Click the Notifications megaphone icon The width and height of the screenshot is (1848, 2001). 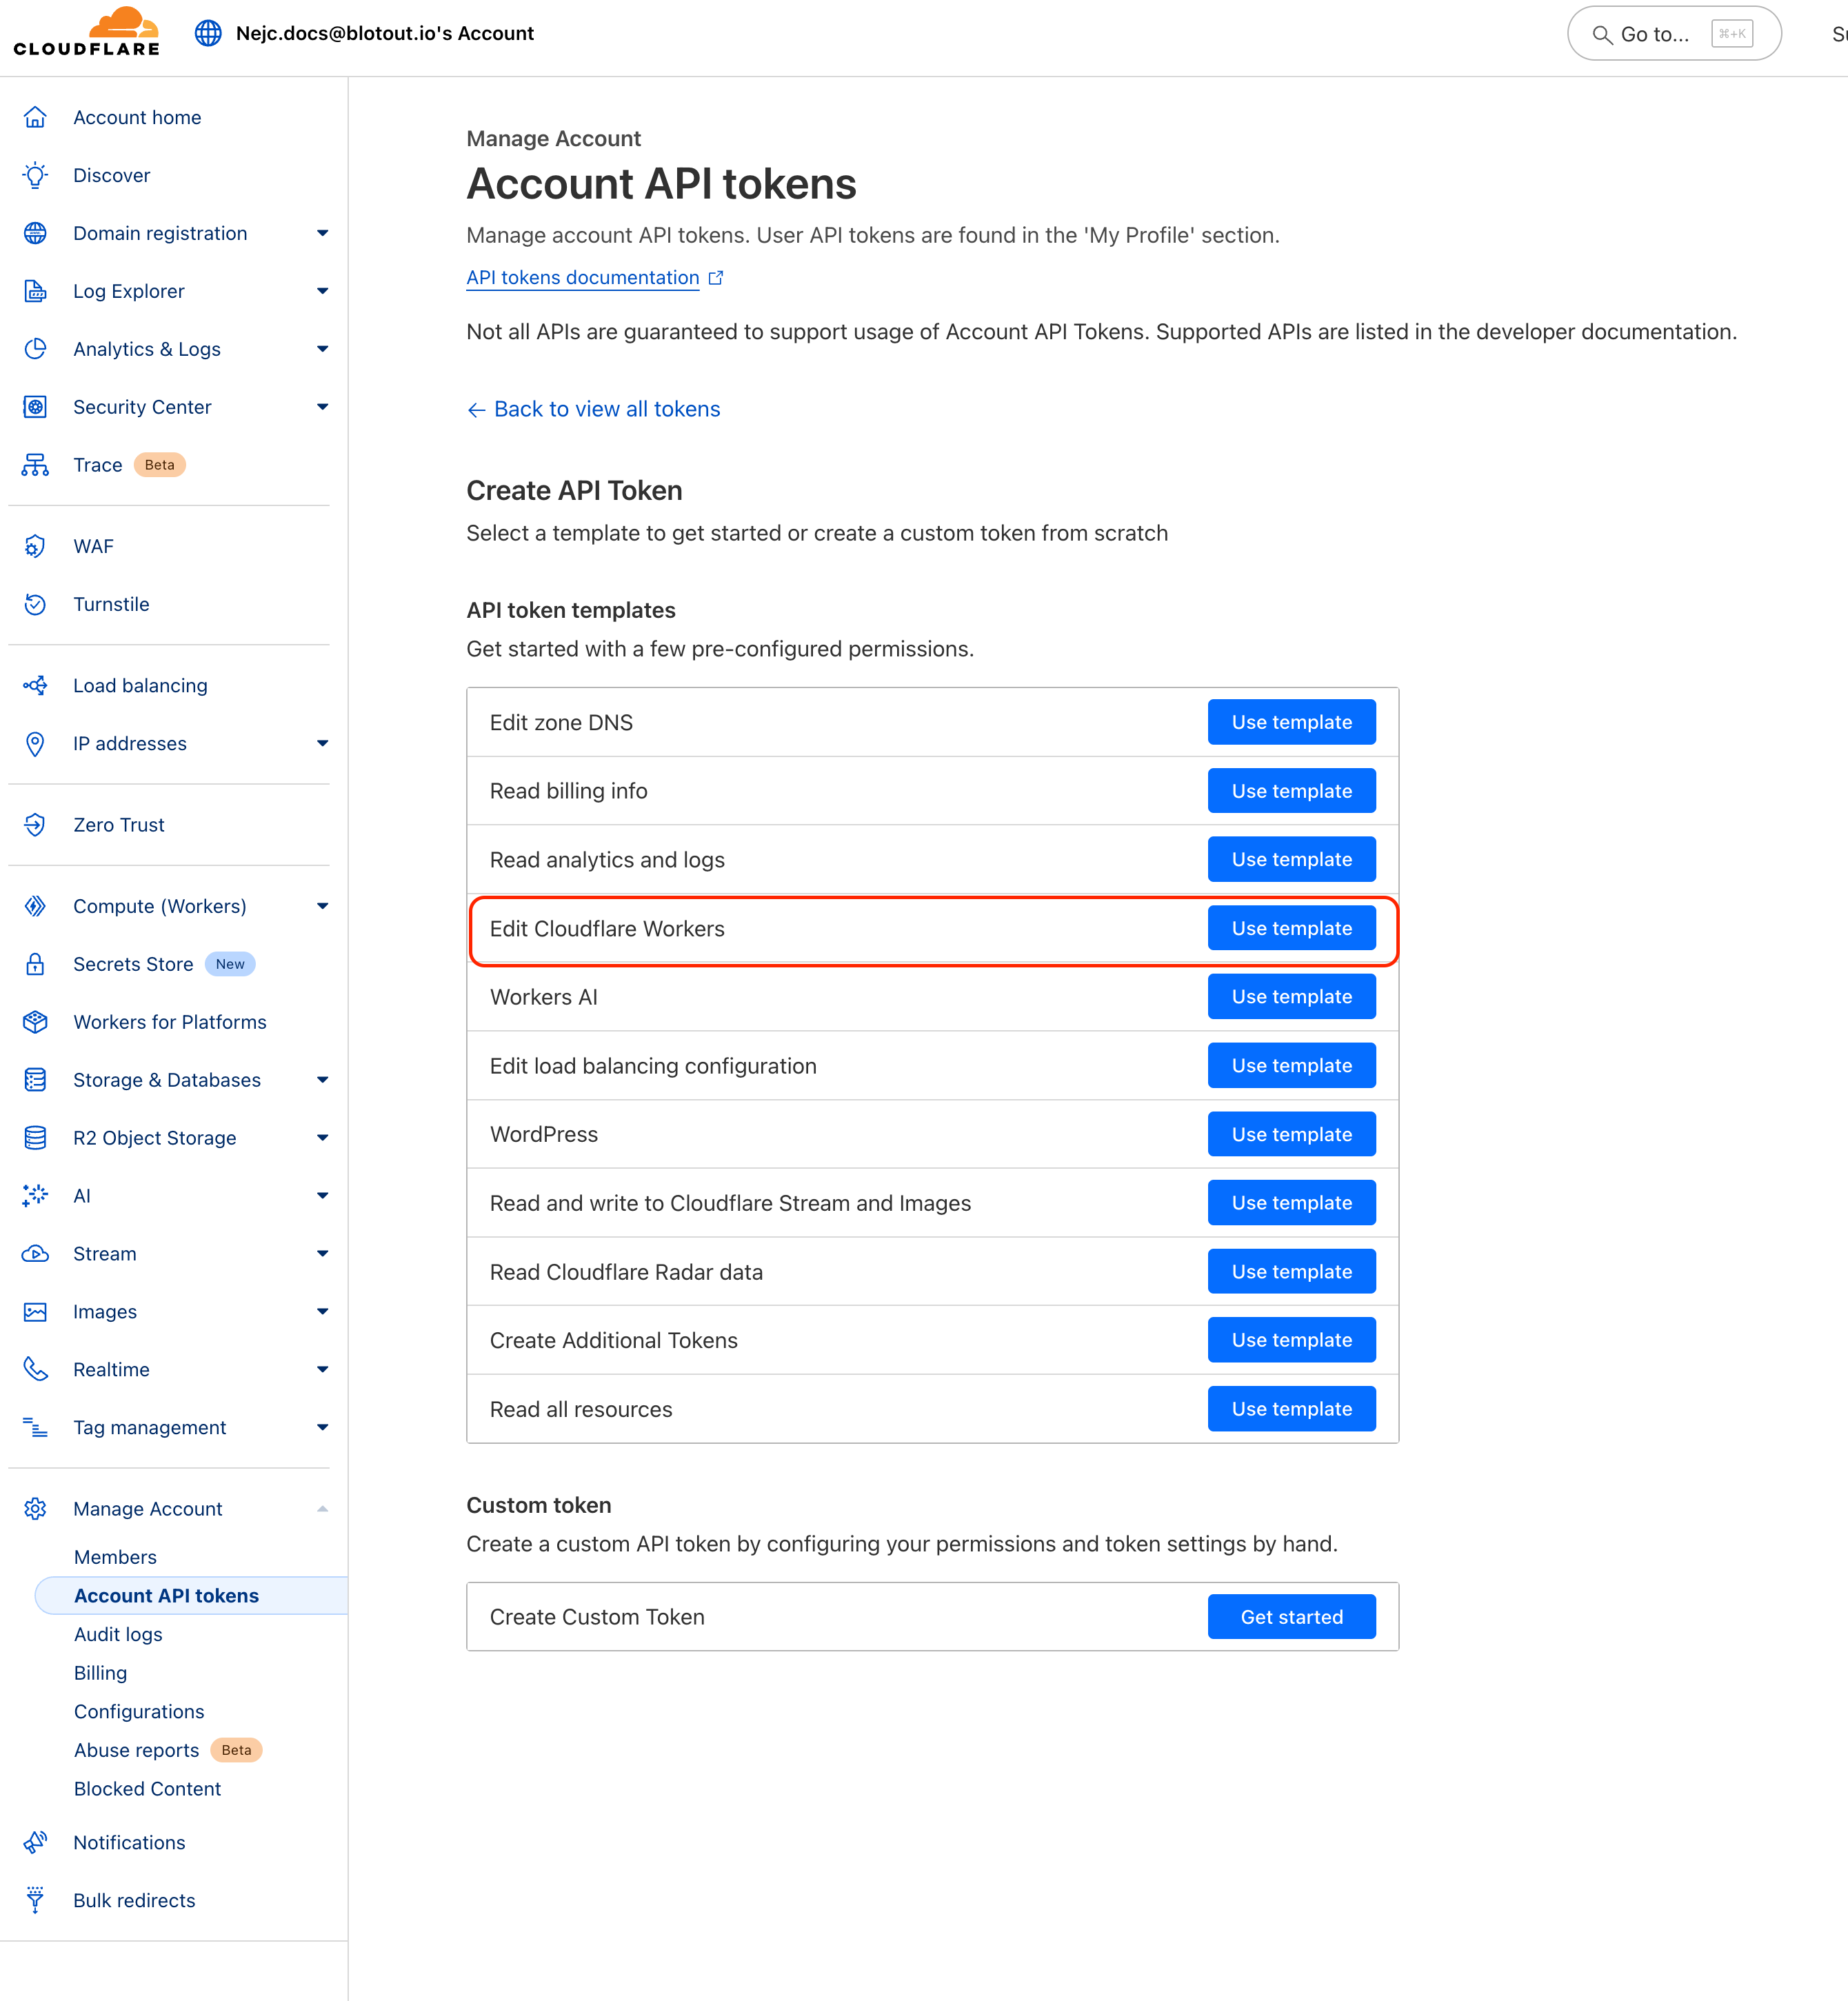35,1842
